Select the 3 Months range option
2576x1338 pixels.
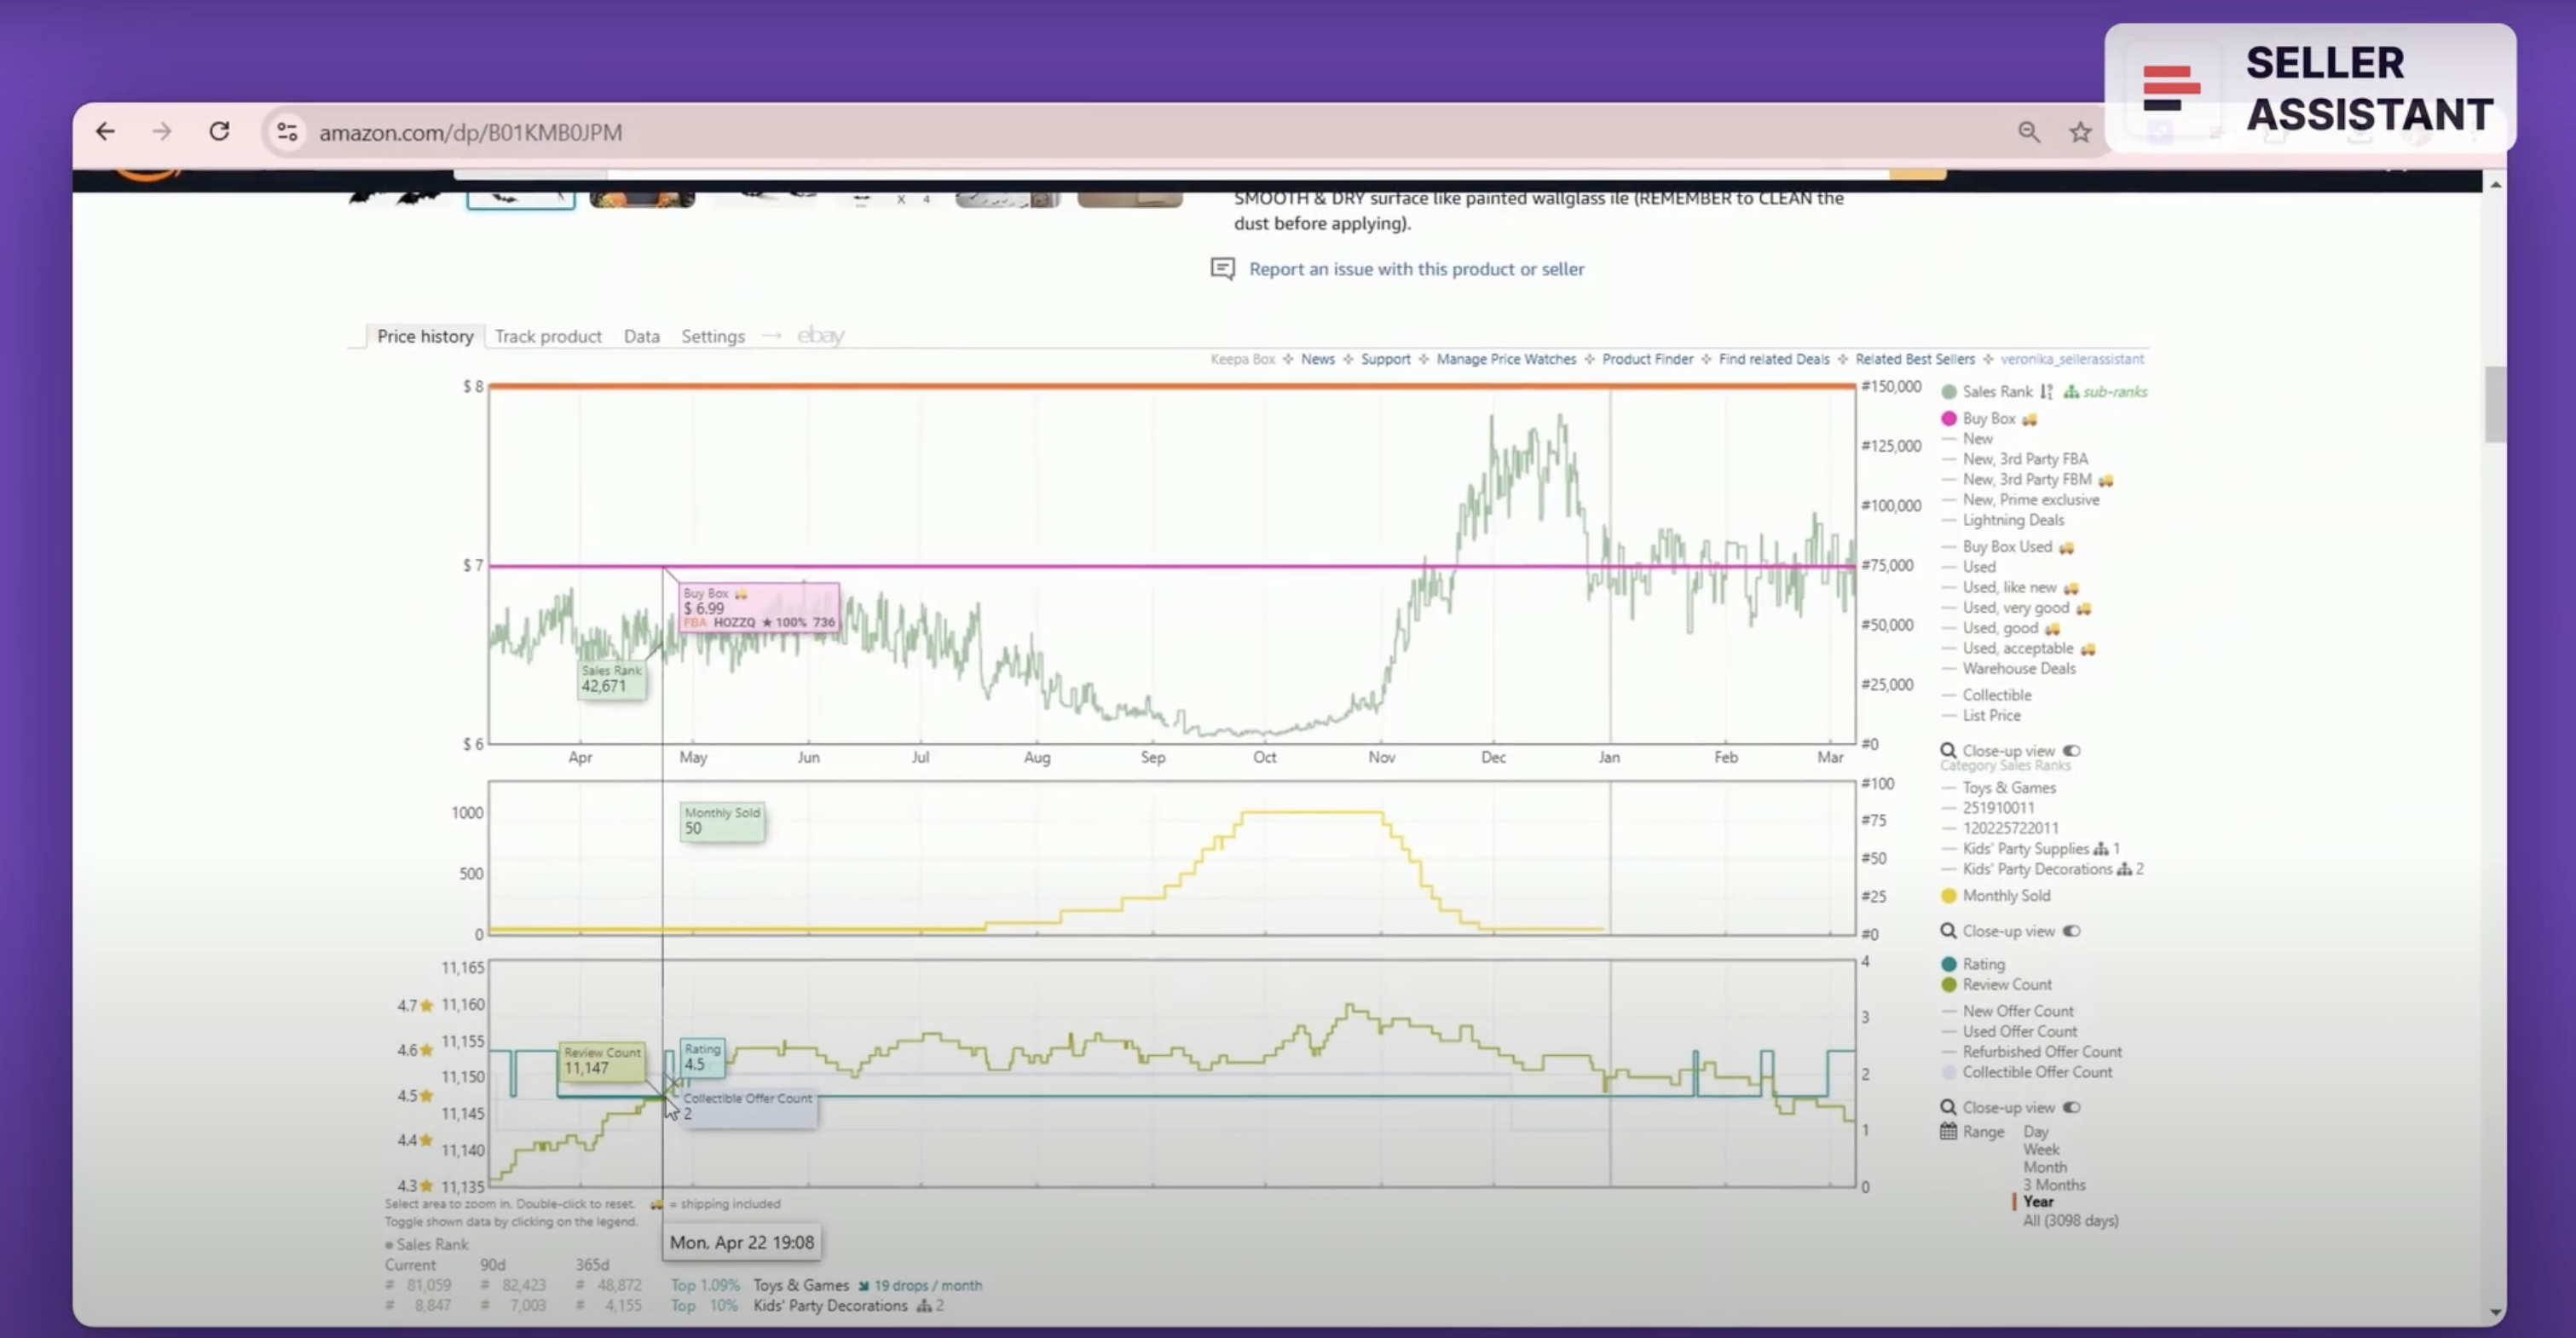click(2054, 1184)
